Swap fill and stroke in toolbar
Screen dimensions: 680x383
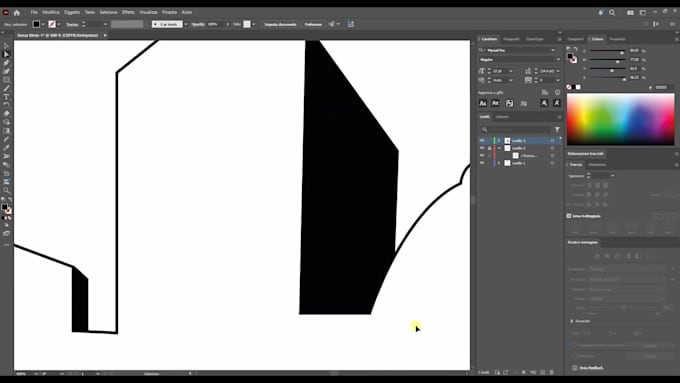tap(10, 199)
